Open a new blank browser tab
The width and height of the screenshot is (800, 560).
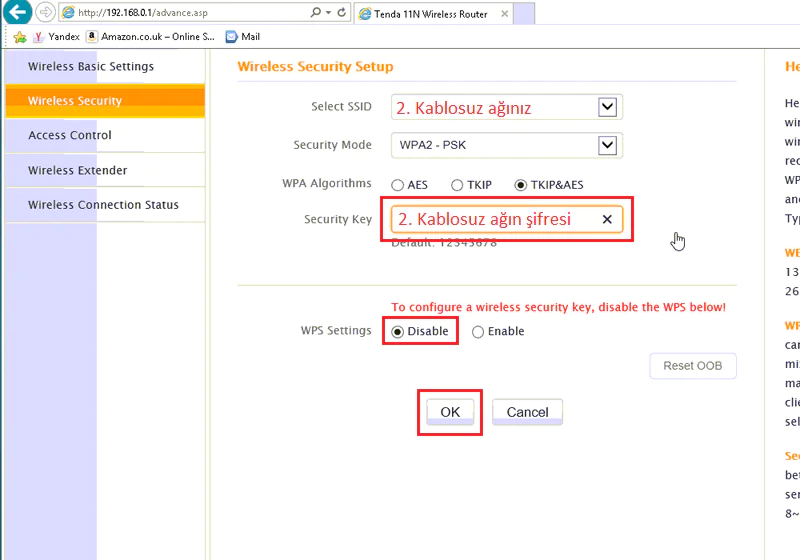pos(524,14)
